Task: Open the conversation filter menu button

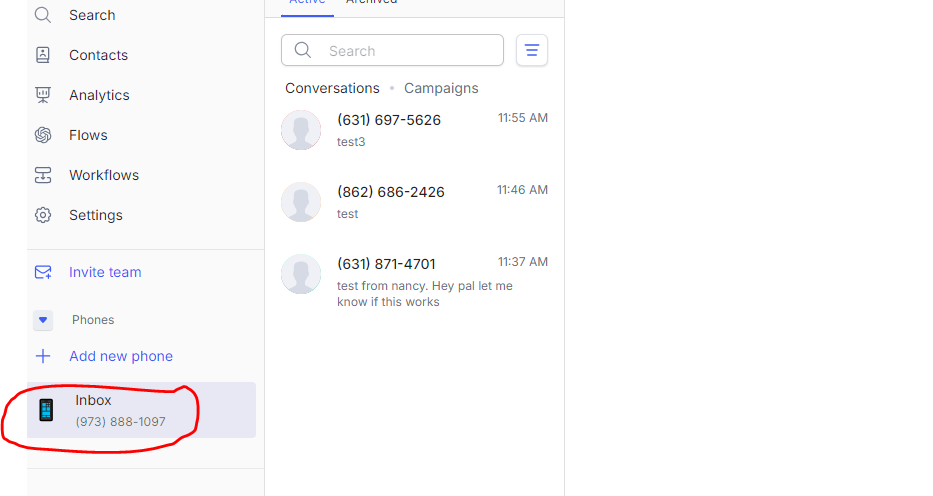Action: pyautogui.click(x=531, y=50)
